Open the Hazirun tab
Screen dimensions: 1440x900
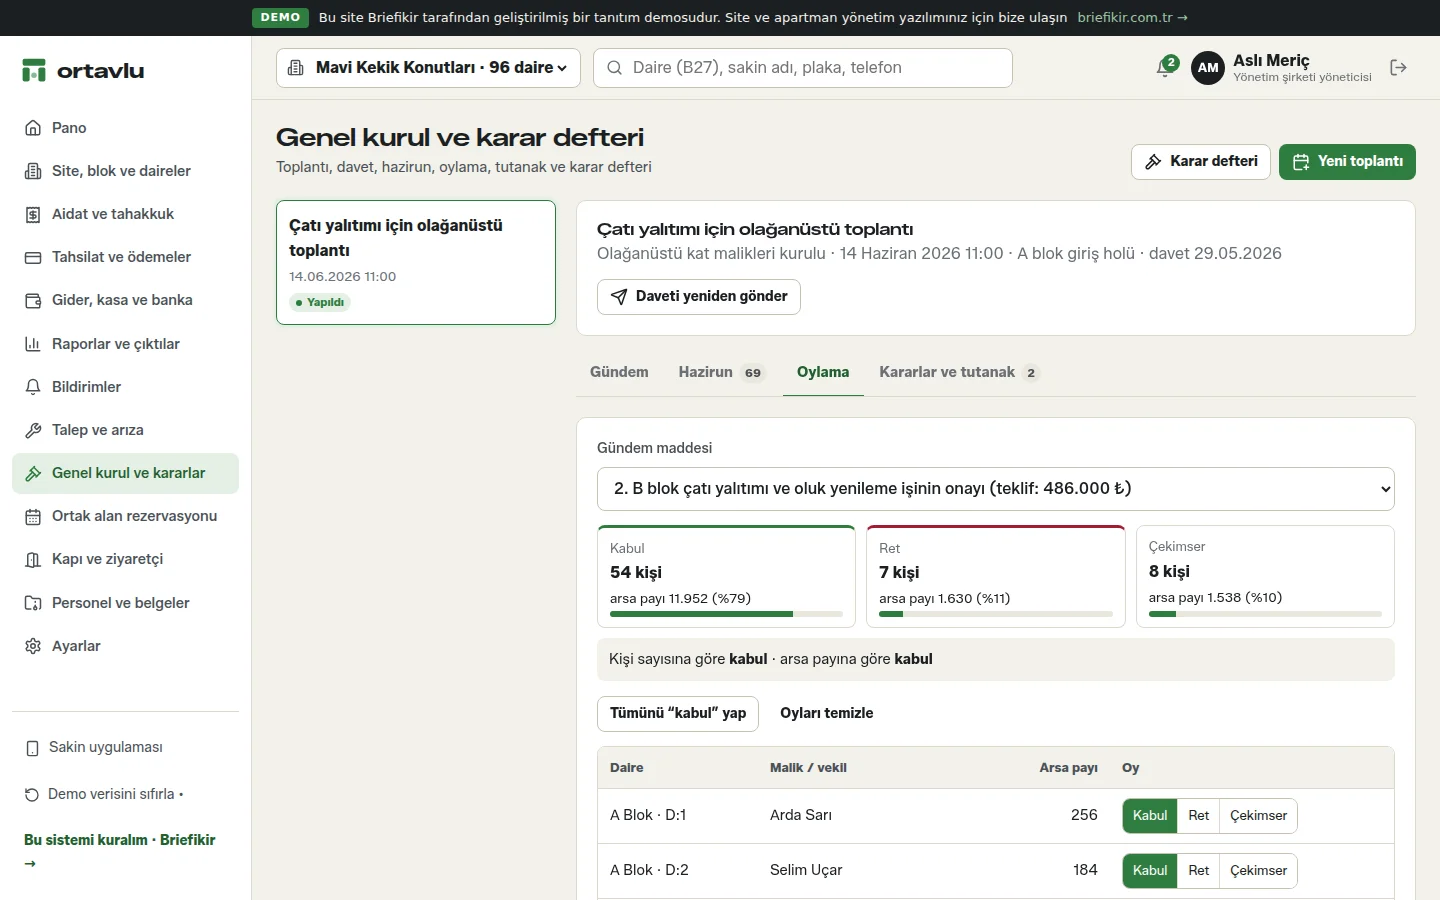721,372
